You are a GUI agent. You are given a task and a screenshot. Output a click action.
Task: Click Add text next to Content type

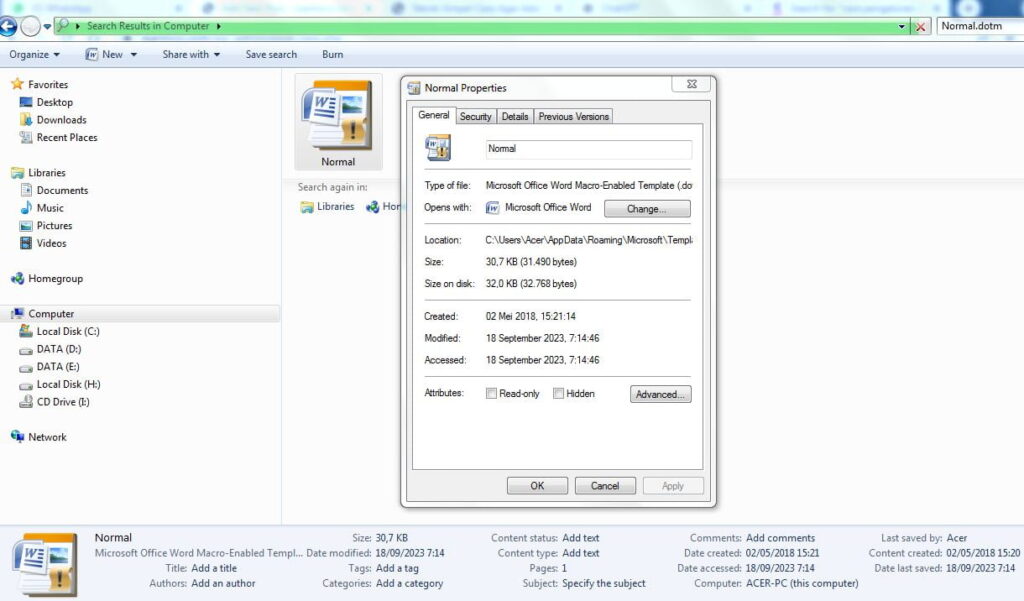coord(581,553)
